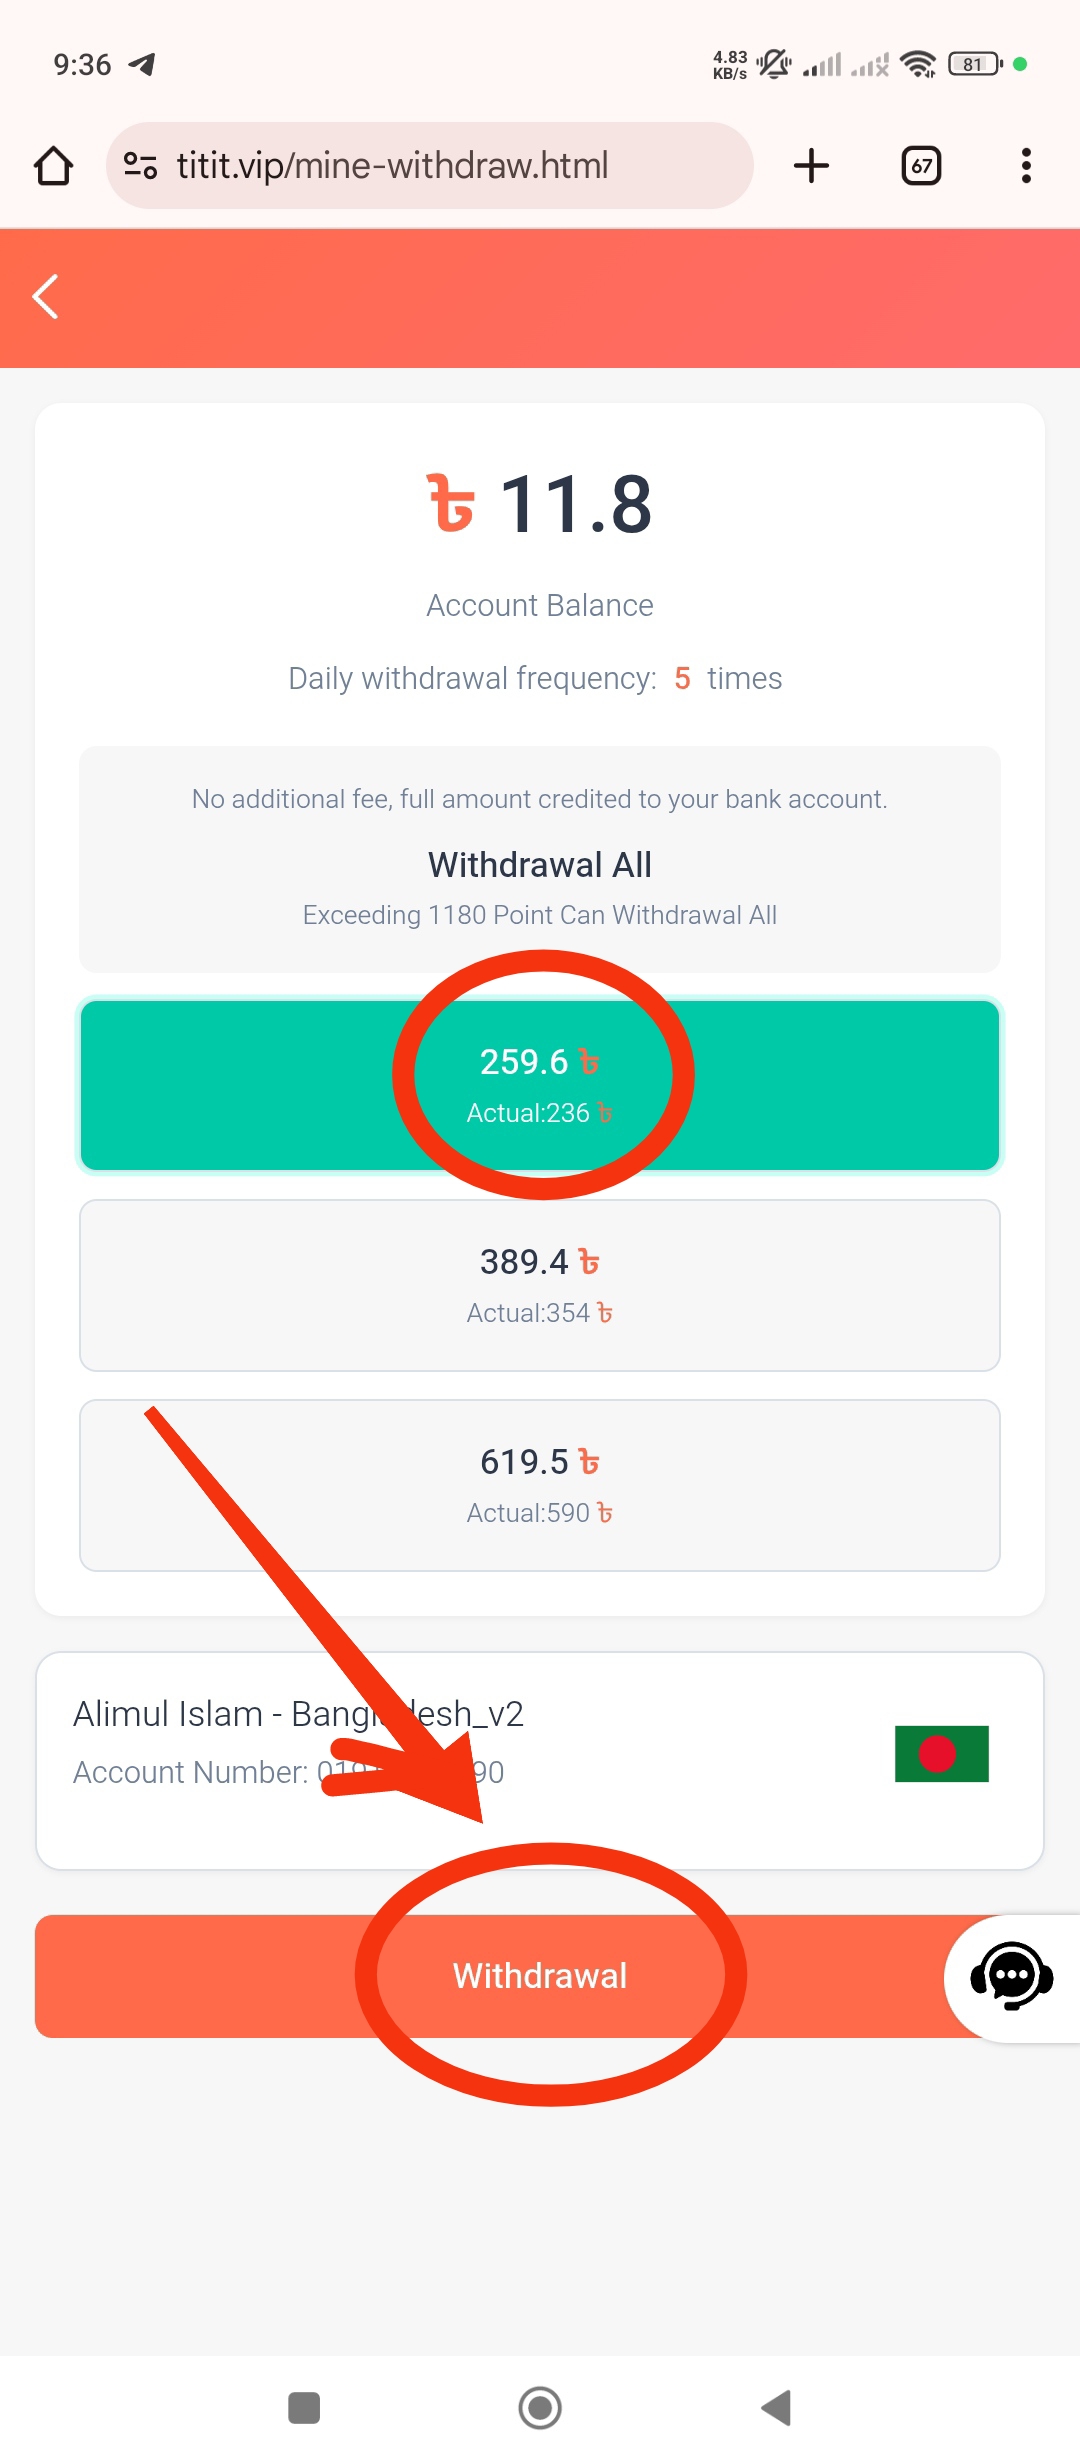Tap the browser home icon
The image size is (1080, 2460).
(54, 166)
